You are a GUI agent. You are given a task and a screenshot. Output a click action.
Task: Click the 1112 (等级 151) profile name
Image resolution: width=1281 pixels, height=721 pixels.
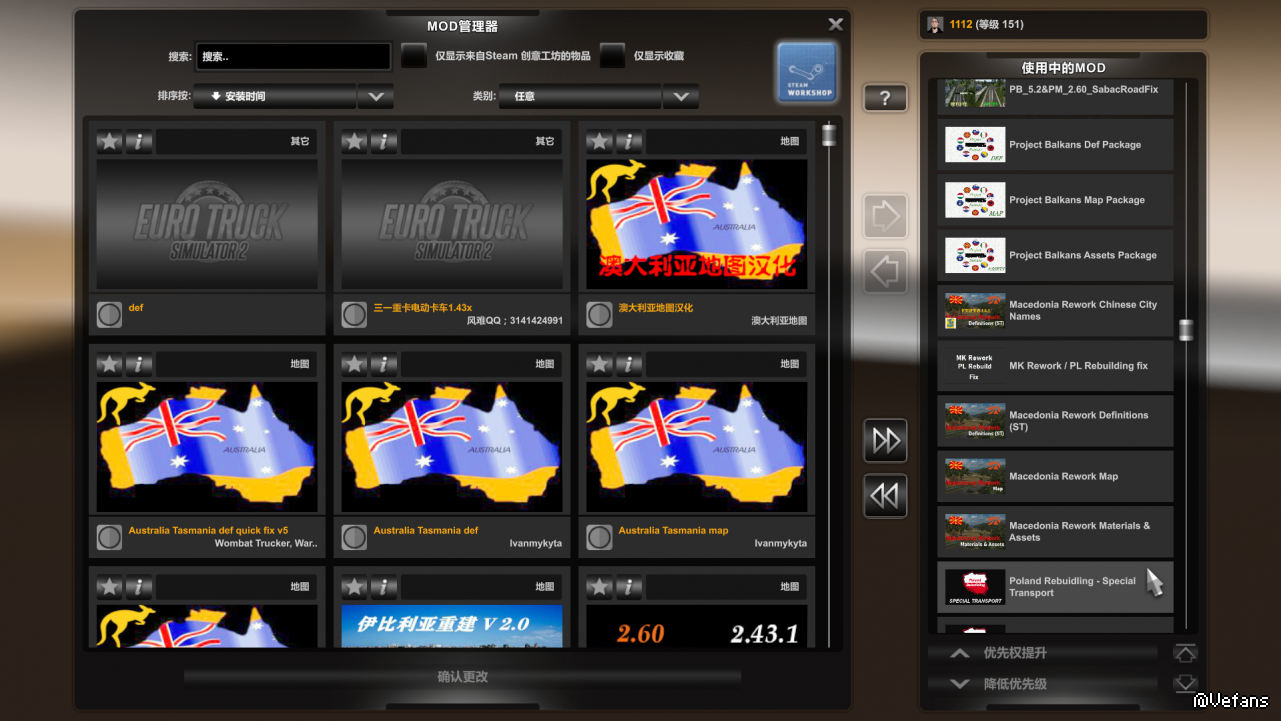pos(986,25)
